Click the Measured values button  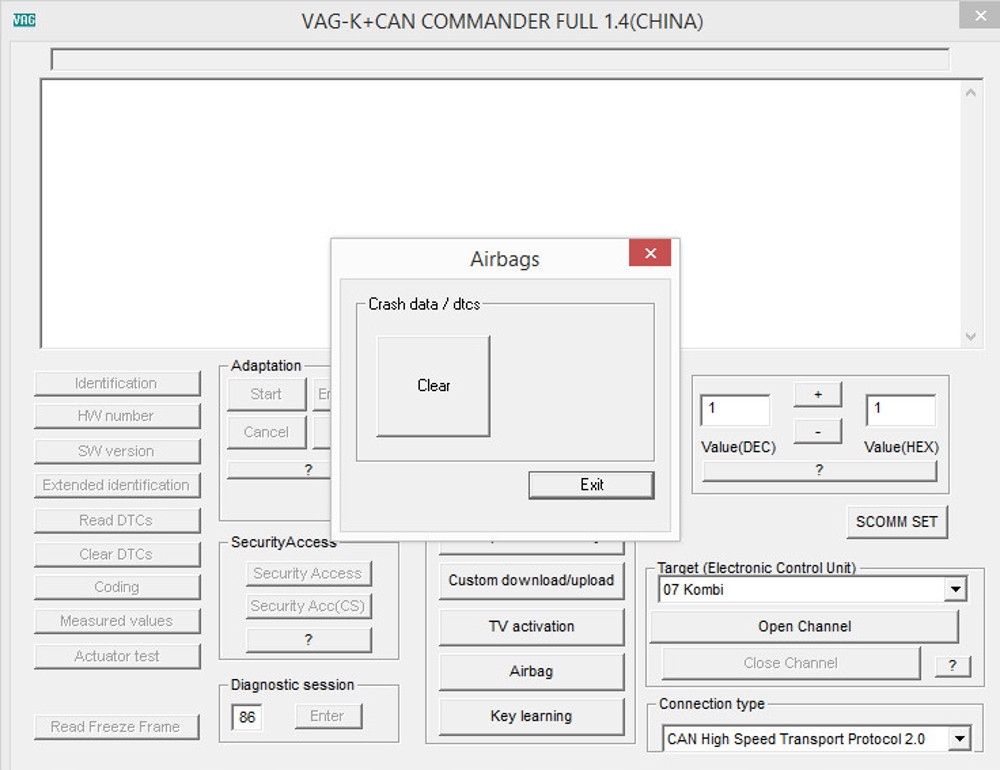point(117,621)
